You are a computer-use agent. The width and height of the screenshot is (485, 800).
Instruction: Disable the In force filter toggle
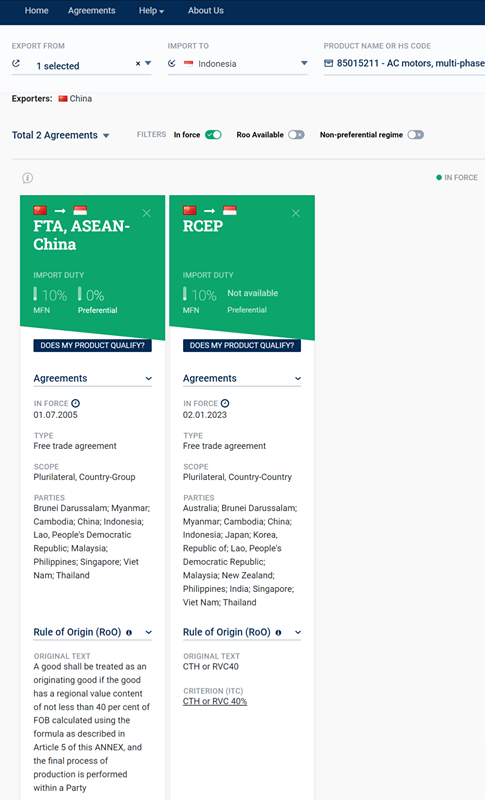213,135
